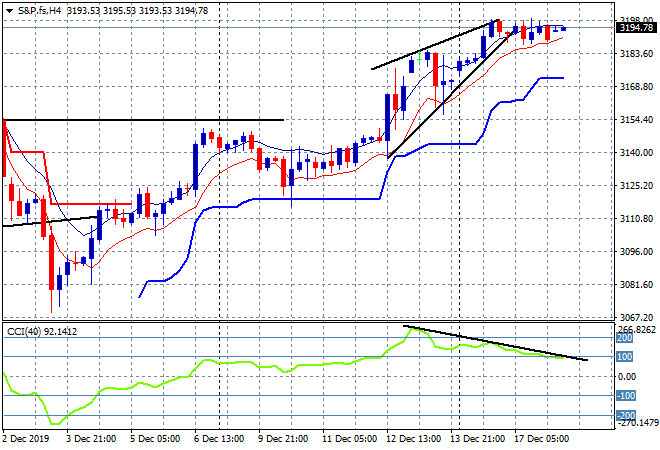This screenshot has width=660, height=450.
Task: Click the 5 Dec 05:00 time label
Action: click(x=154, y=439)
